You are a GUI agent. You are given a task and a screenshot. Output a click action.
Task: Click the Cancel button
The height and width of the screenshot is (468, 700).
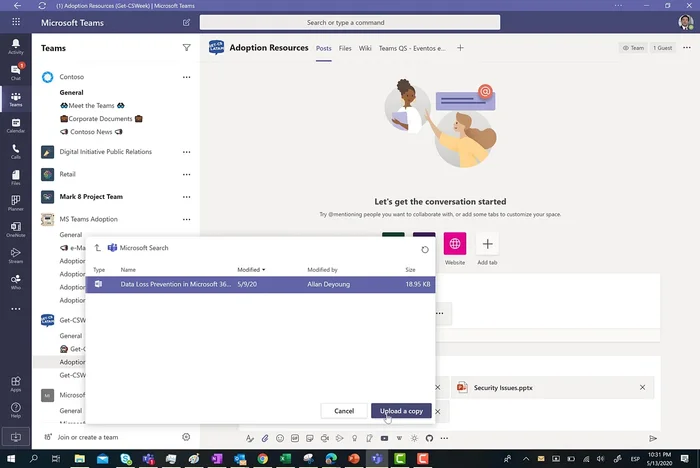pyautogui.click(x=344, y=411)
